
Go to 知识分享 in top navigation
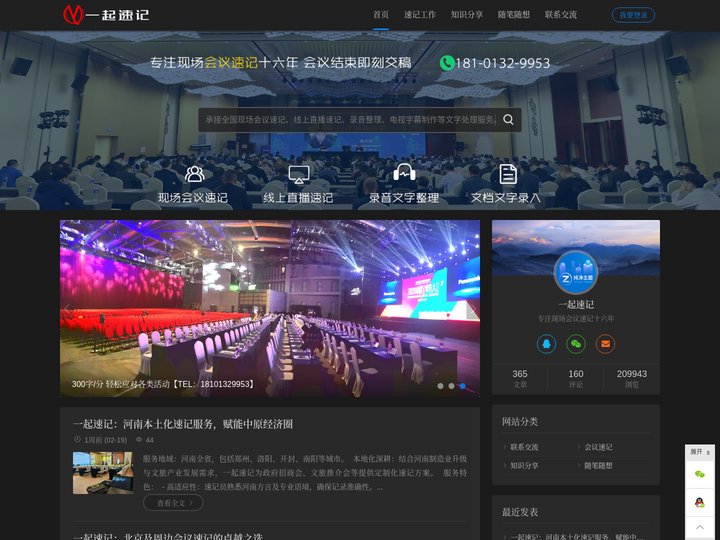(467, 15)
